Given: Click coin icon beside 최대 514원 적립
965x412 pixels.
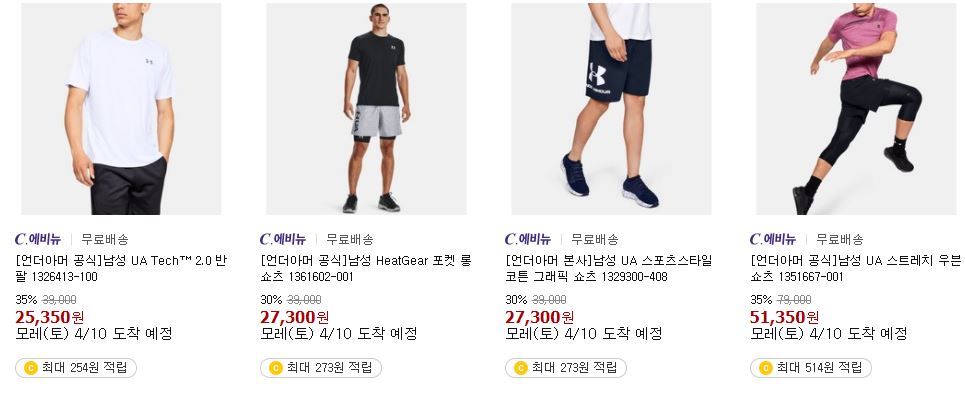Looking at the screenshot, I should 766,368.
